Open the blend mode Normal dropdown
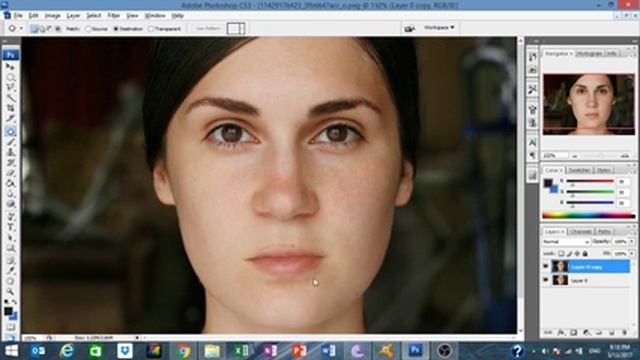The width and height of the screenshot is (640, 360). [566, 242]
